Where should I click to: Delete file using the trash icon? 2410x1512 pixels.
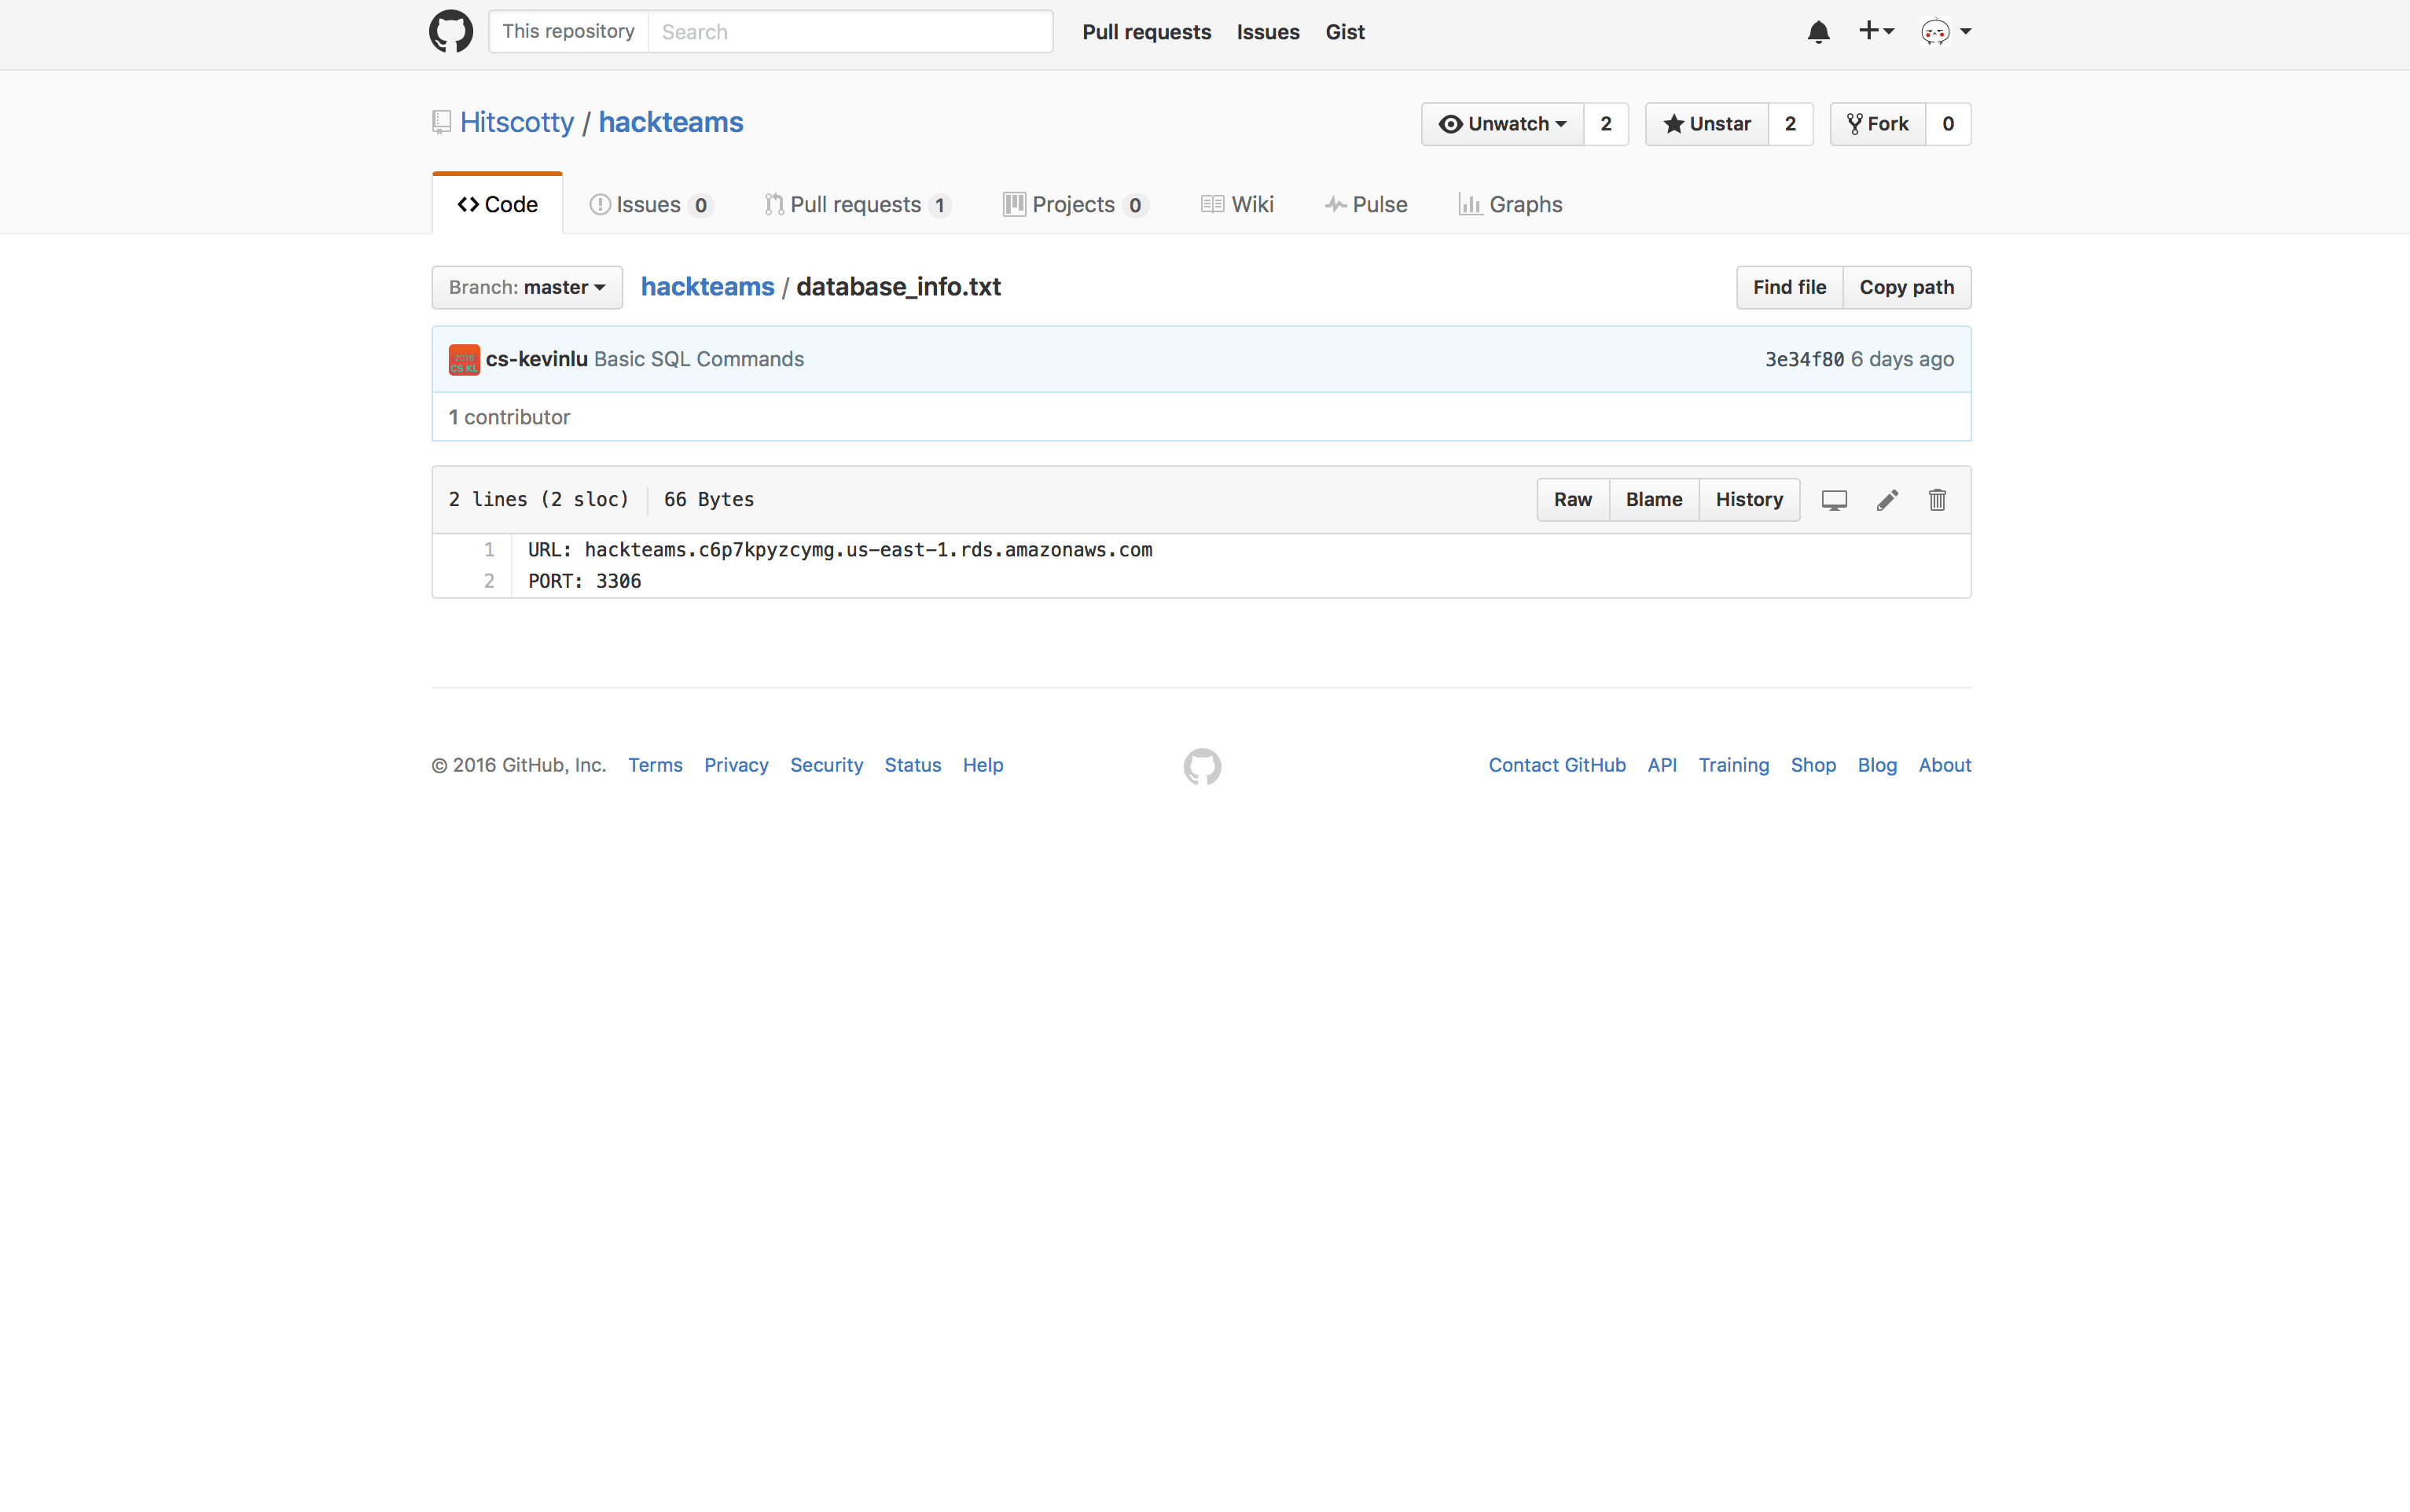(x=1937, y=500)
